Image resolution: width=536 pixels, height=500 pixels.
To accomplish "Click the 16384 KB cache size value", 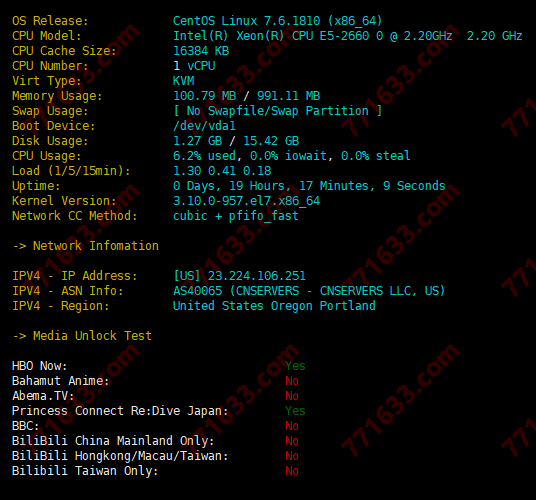I will click(x=201, y=51).
